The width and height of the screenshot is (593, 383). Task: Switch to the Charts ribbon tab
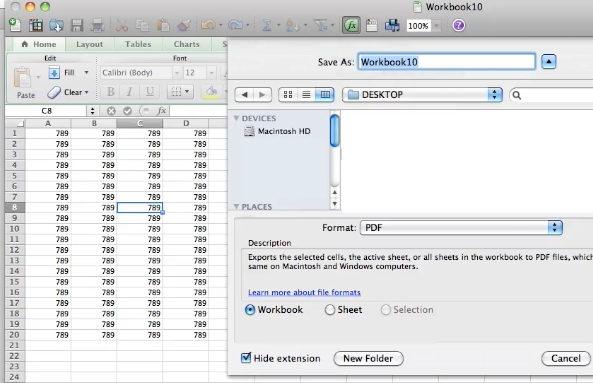click(x=186, y=44)
